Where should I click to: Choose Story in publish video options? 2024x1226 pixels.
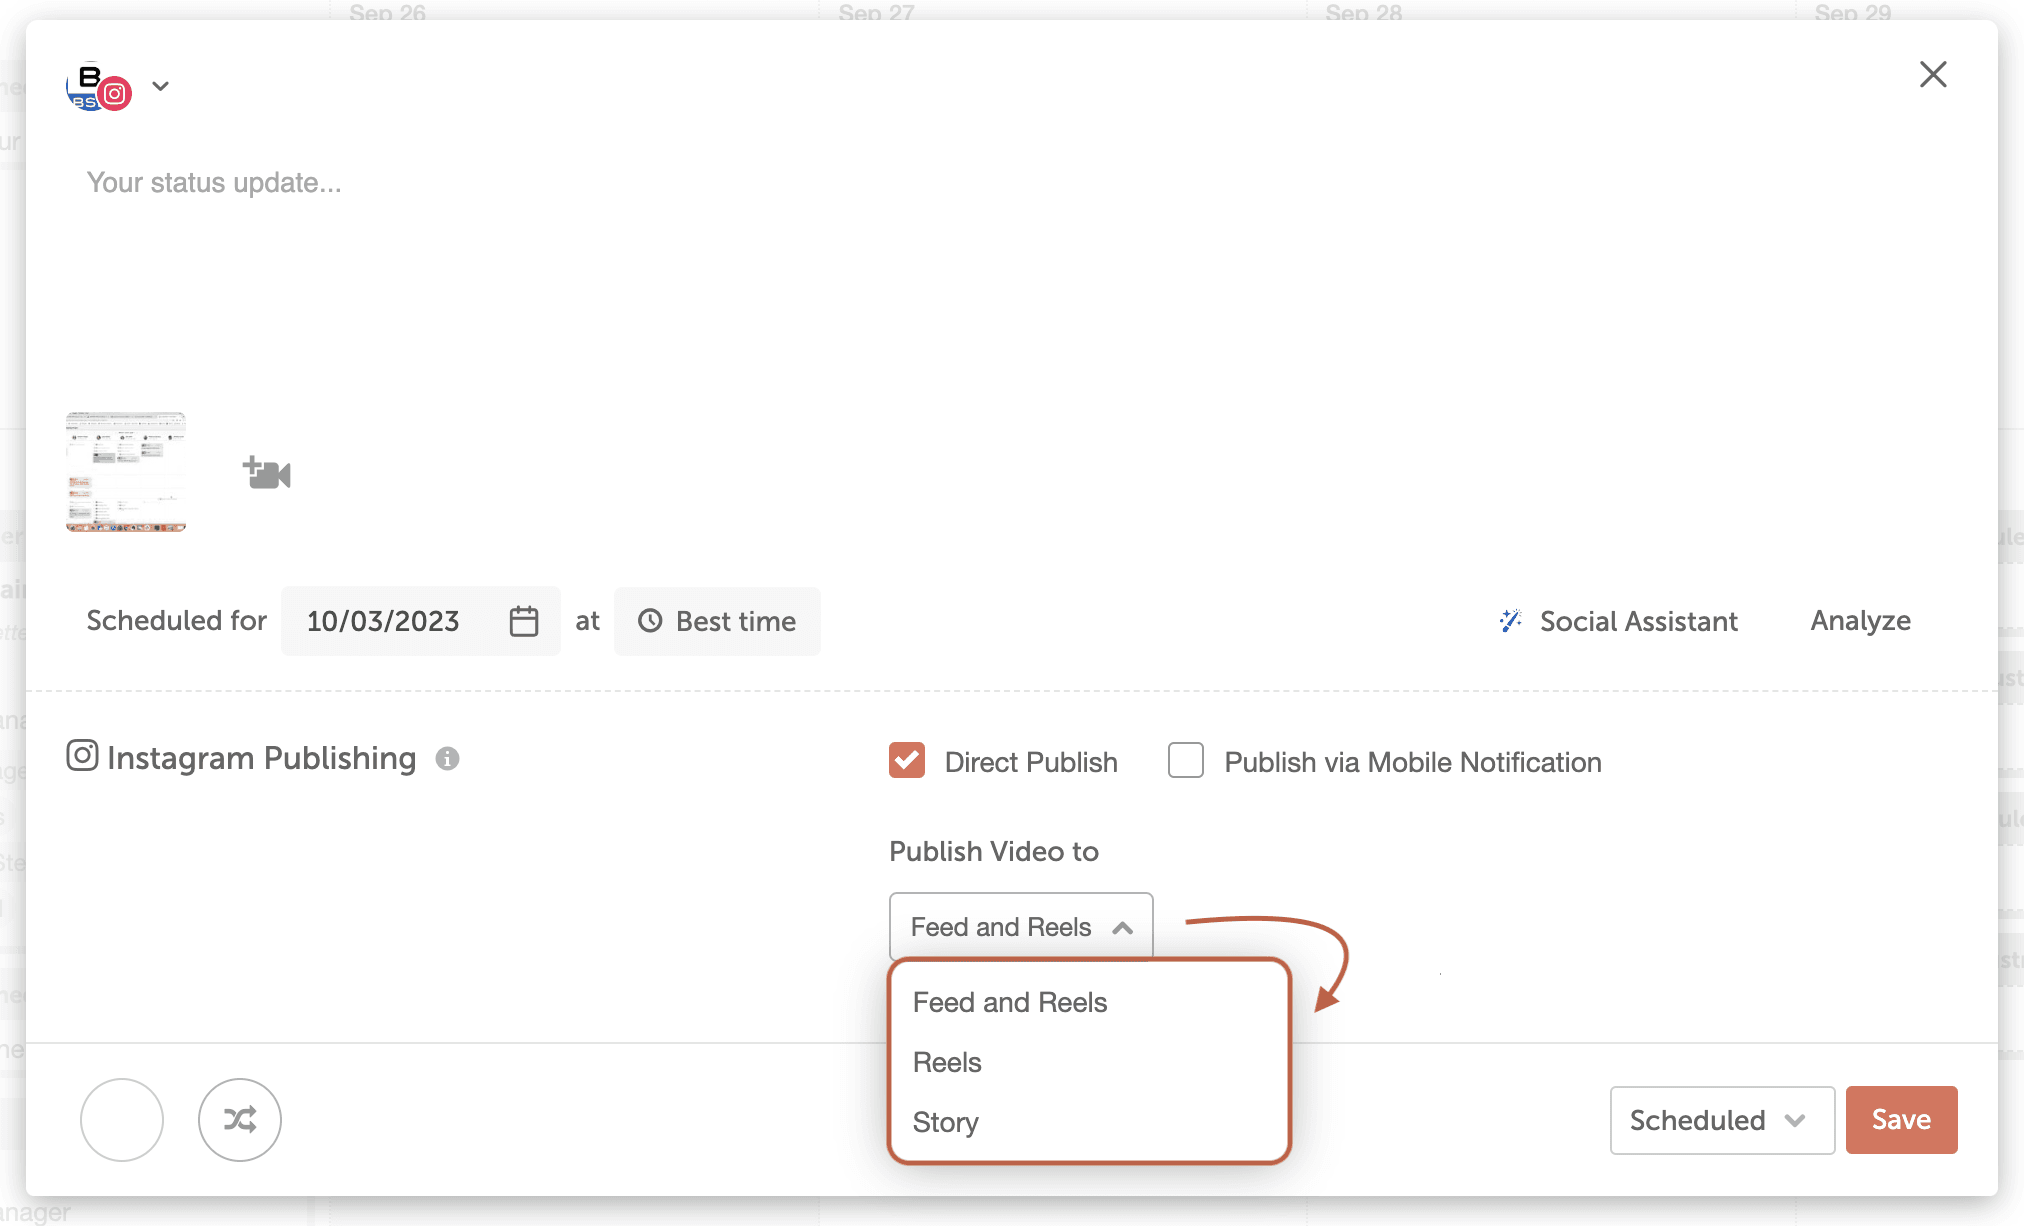tap(945, 1122)
